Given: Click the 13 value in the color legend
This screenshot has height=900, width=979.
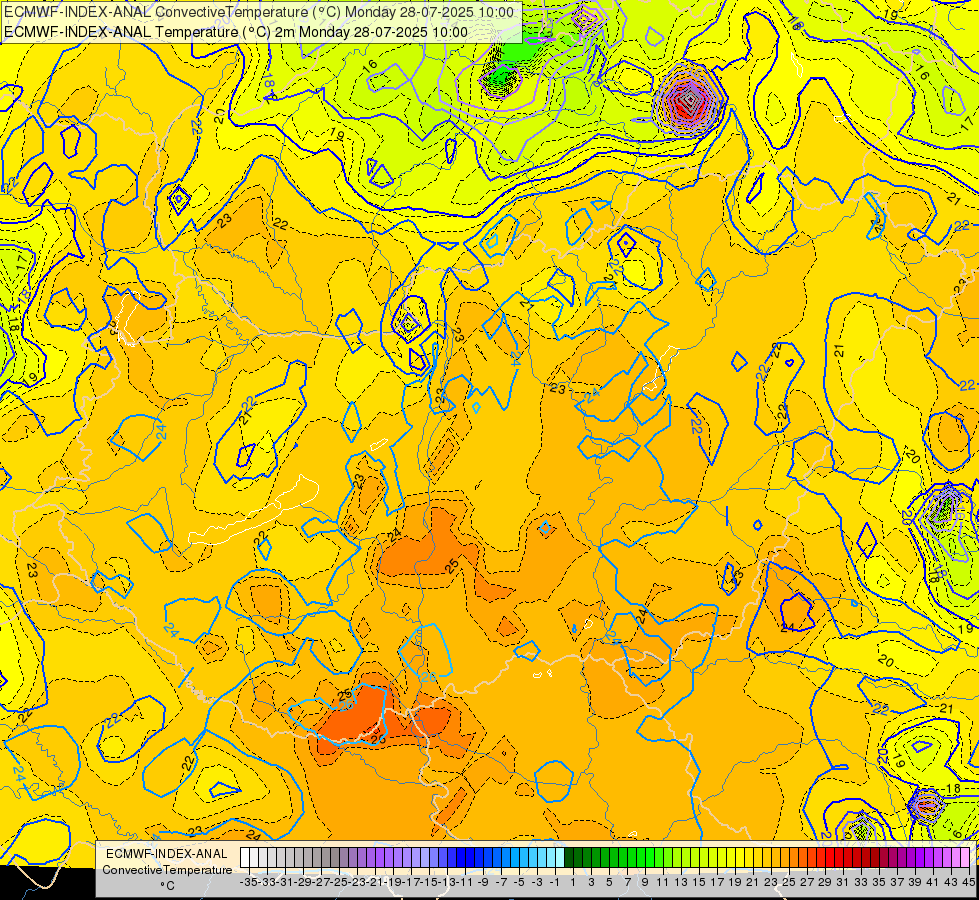Looking at the screenshot, I should click(682, 882).
